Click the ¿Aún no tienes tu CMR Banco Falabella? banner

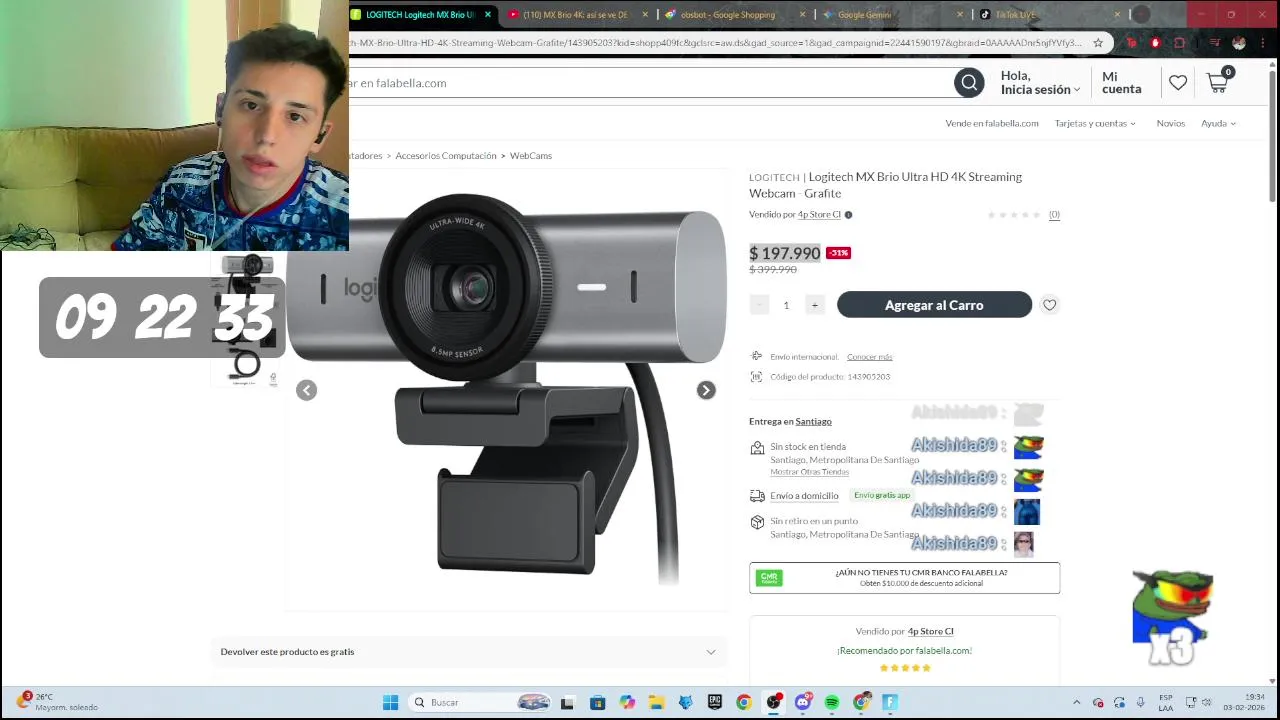pos(904,578)
